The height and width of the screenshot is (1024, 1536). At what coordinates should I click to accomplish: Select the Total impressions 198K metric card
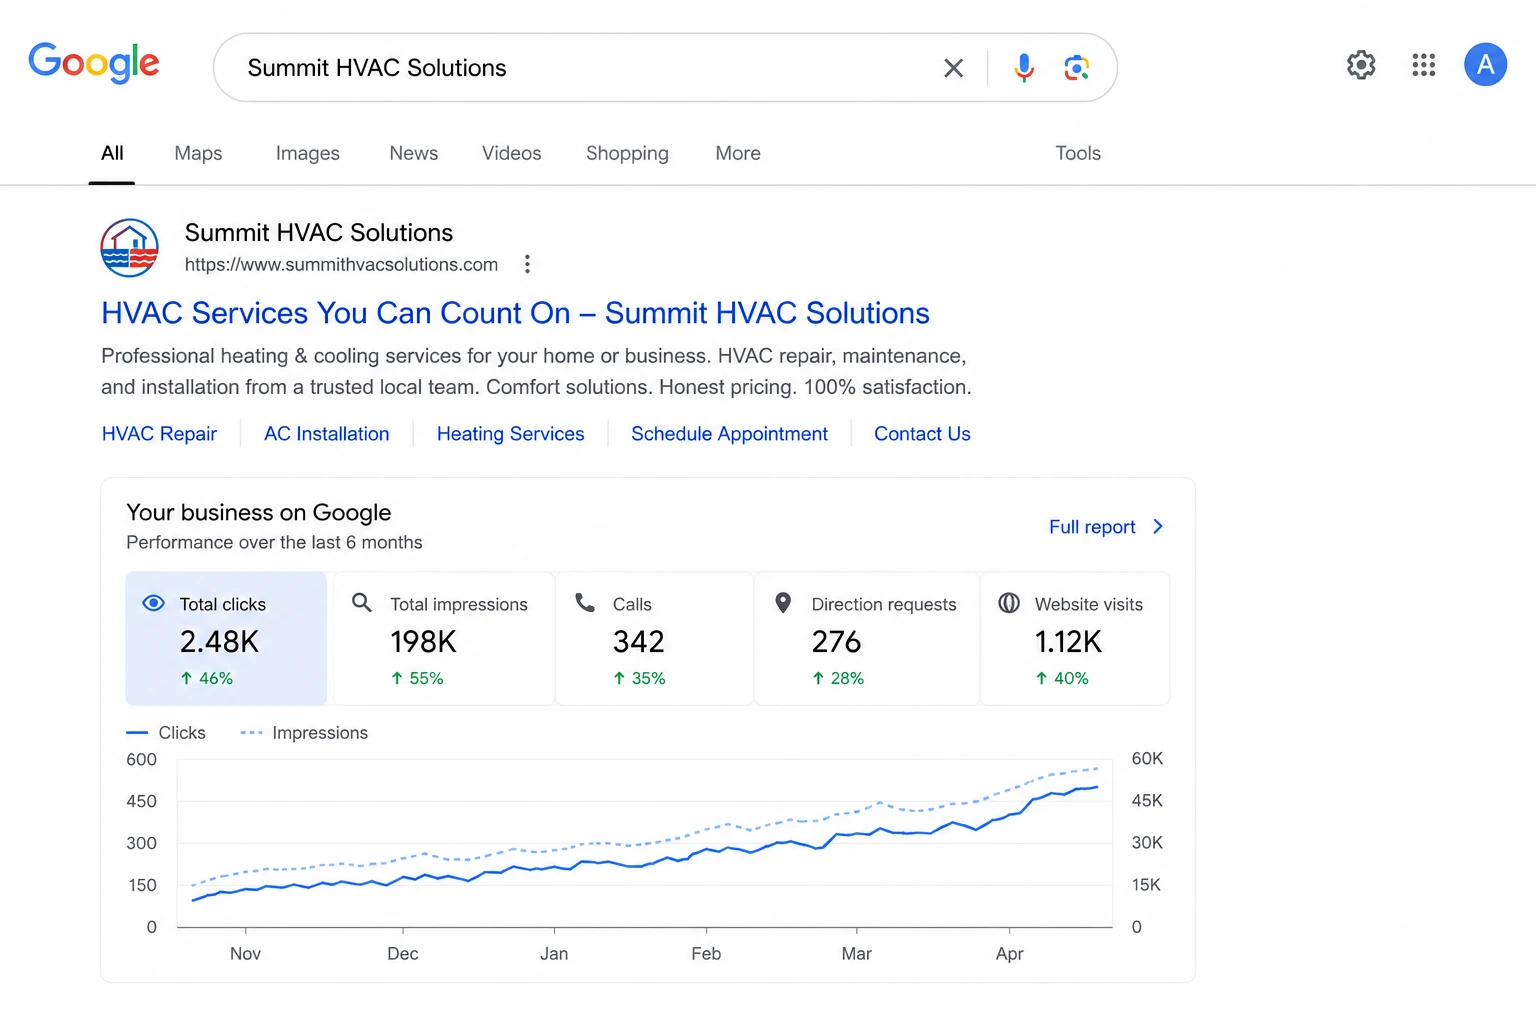[443, 638]
